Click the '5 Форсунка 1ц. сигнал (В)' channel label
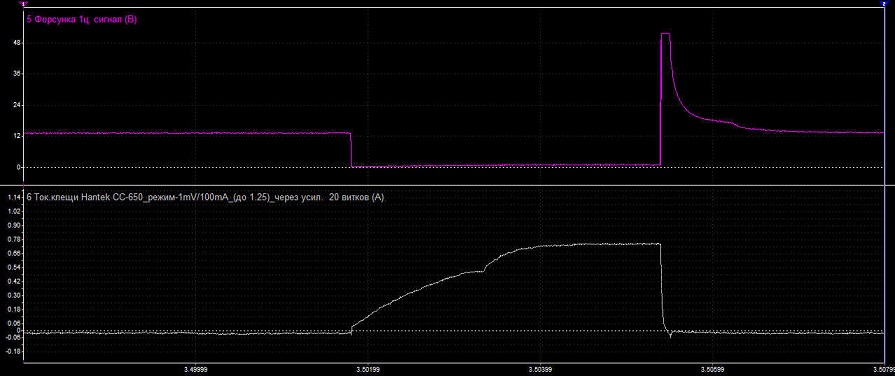 82,19
